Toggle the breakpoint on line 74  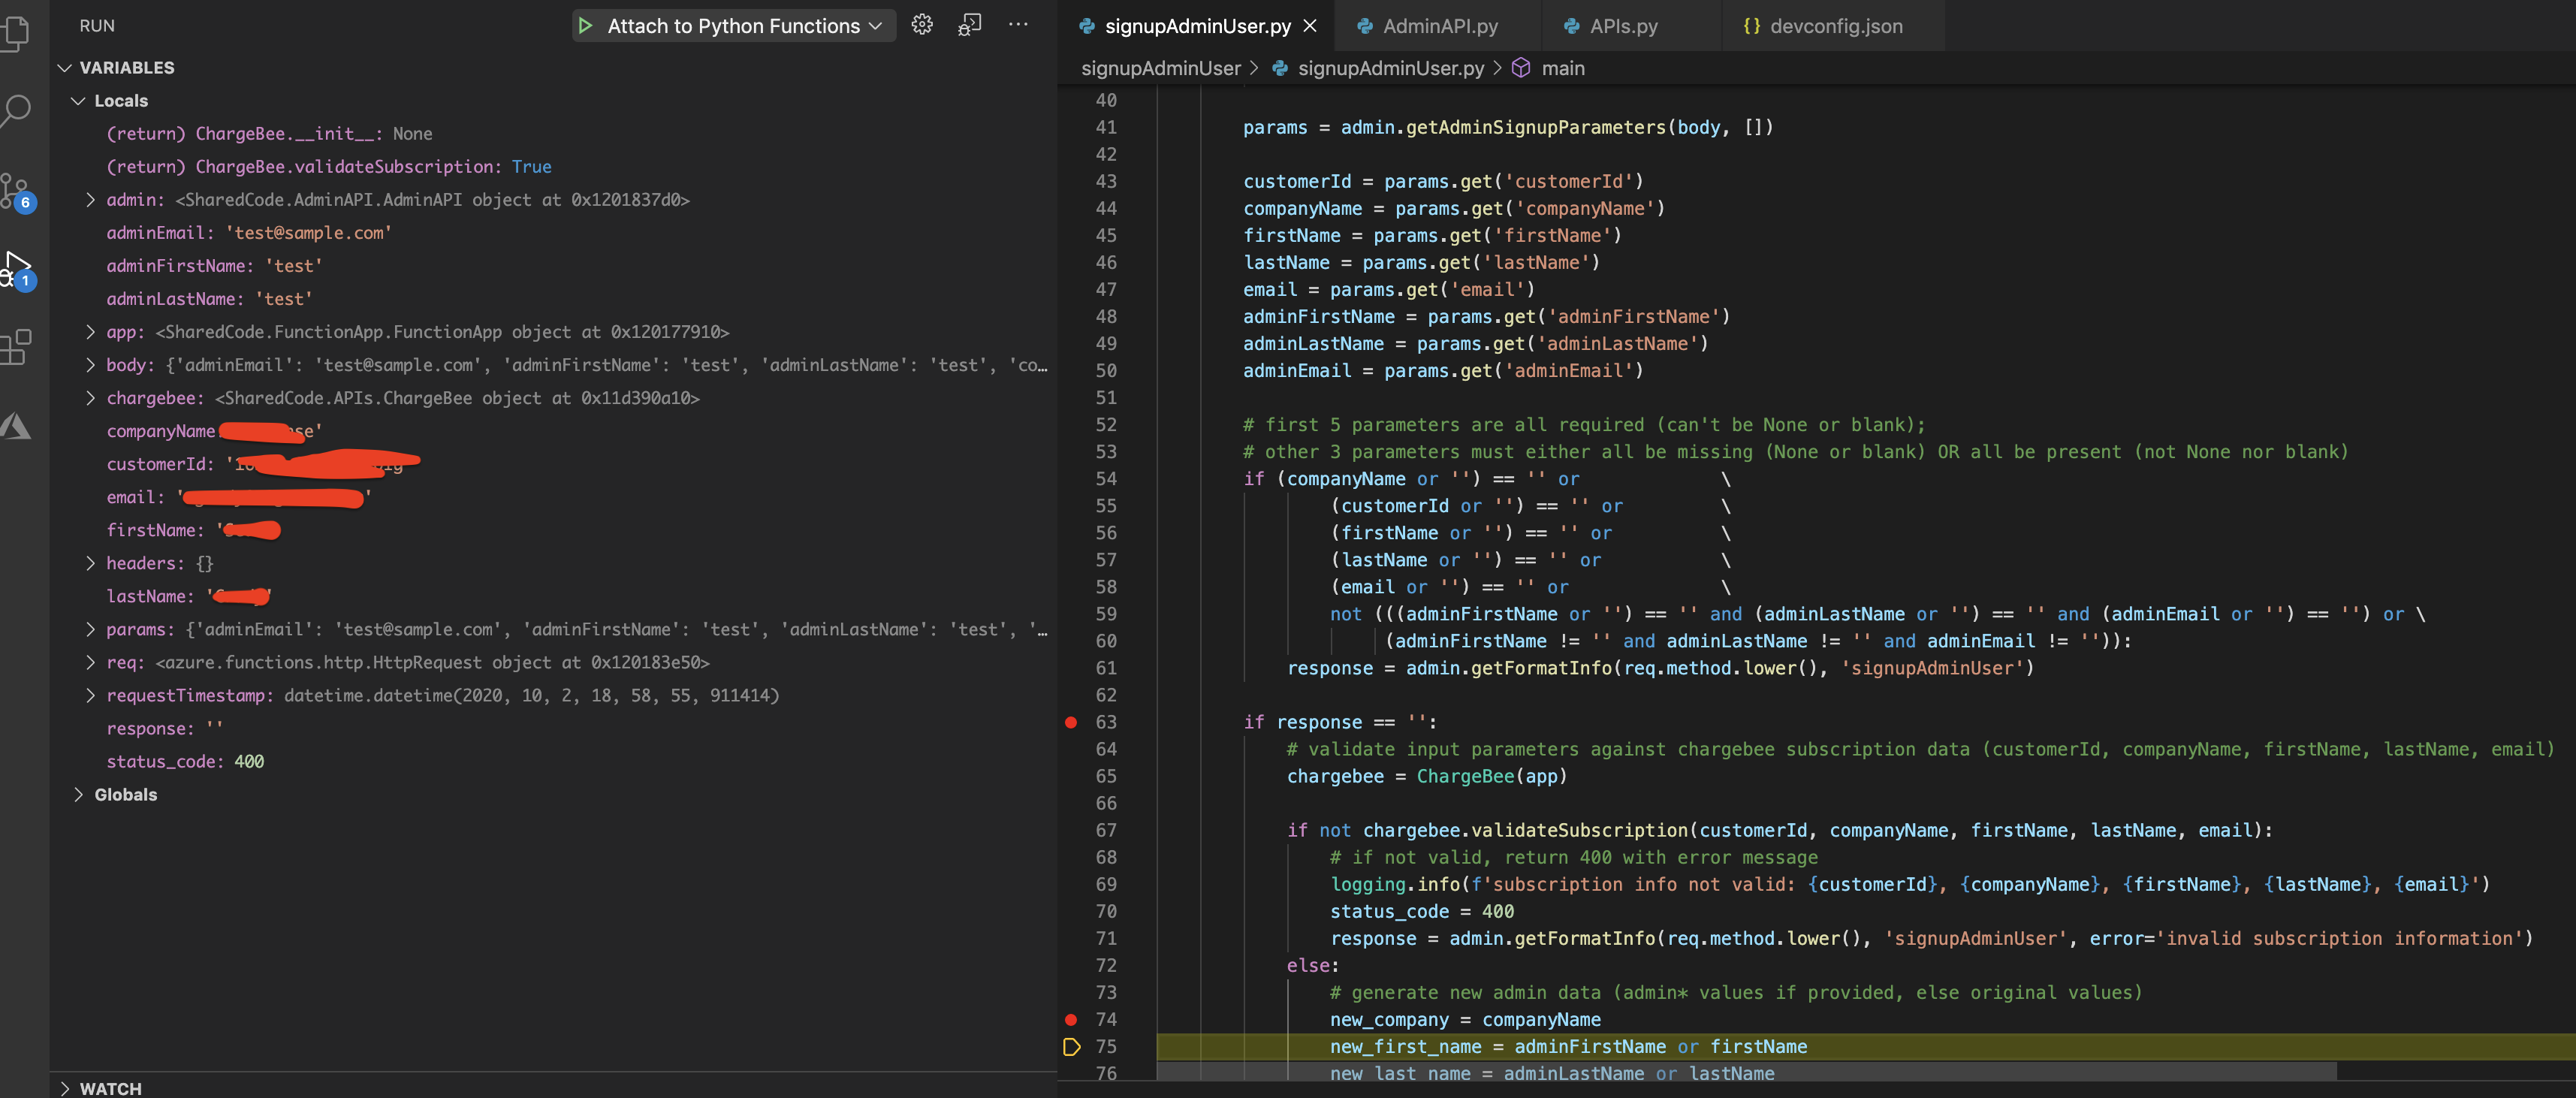pos(1071,1020)
